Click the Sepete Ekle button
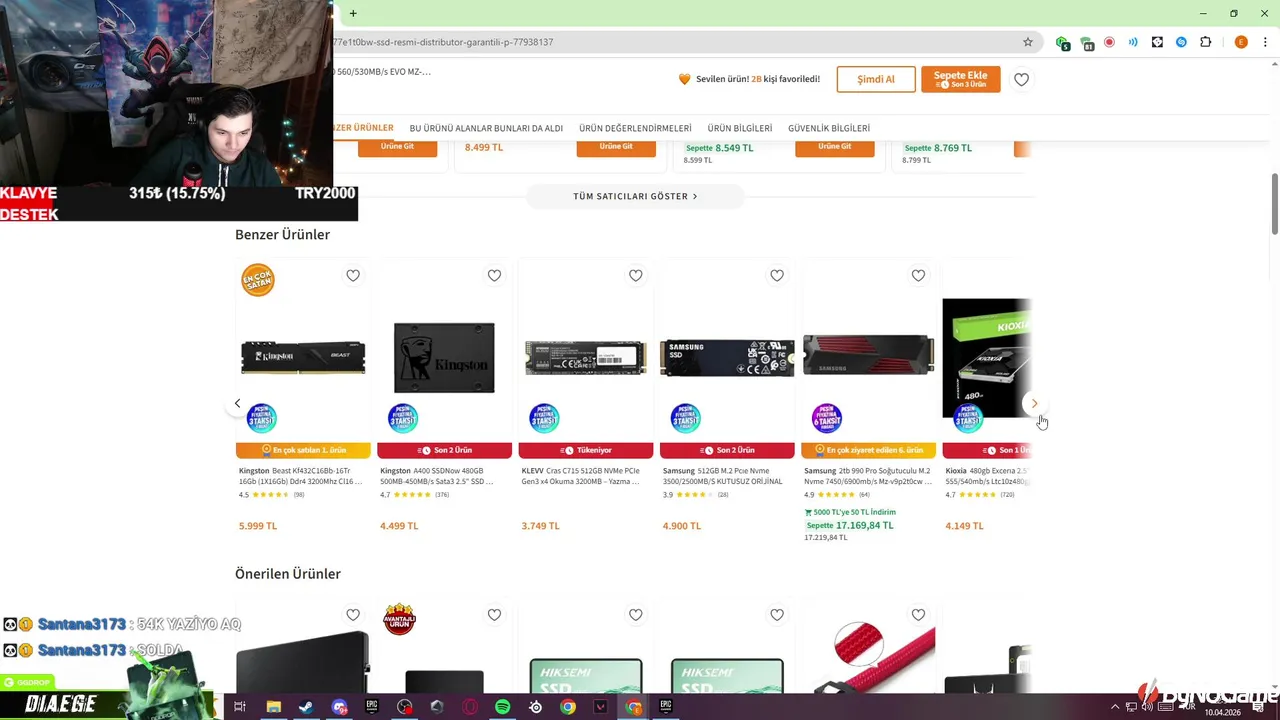1280x720 pixels. coord(961,79)
